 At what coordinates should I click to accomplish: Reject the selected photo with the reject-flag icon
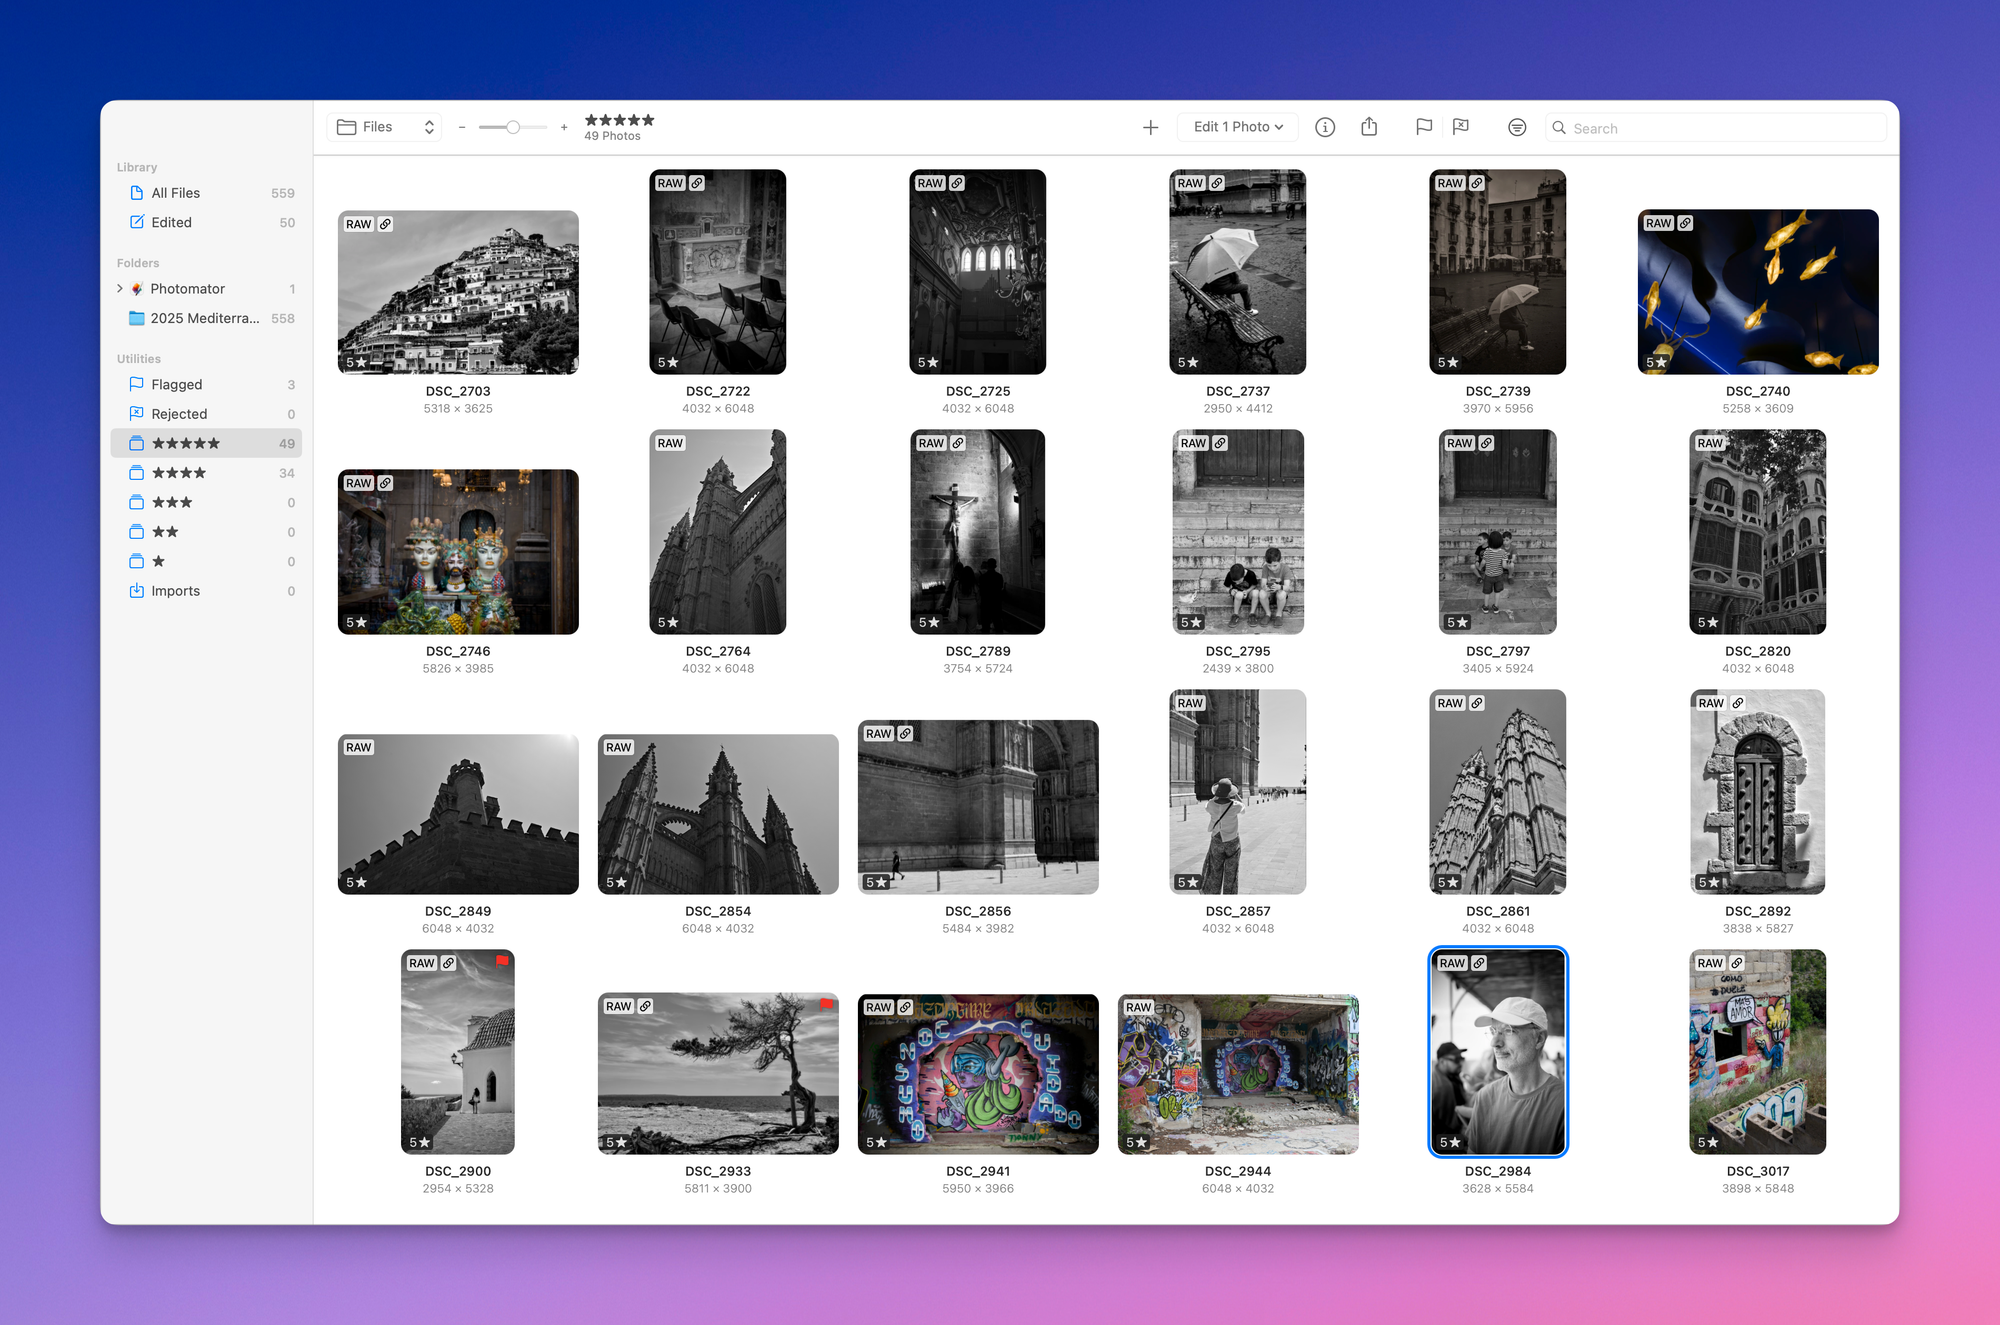(x=1461, y=127)
